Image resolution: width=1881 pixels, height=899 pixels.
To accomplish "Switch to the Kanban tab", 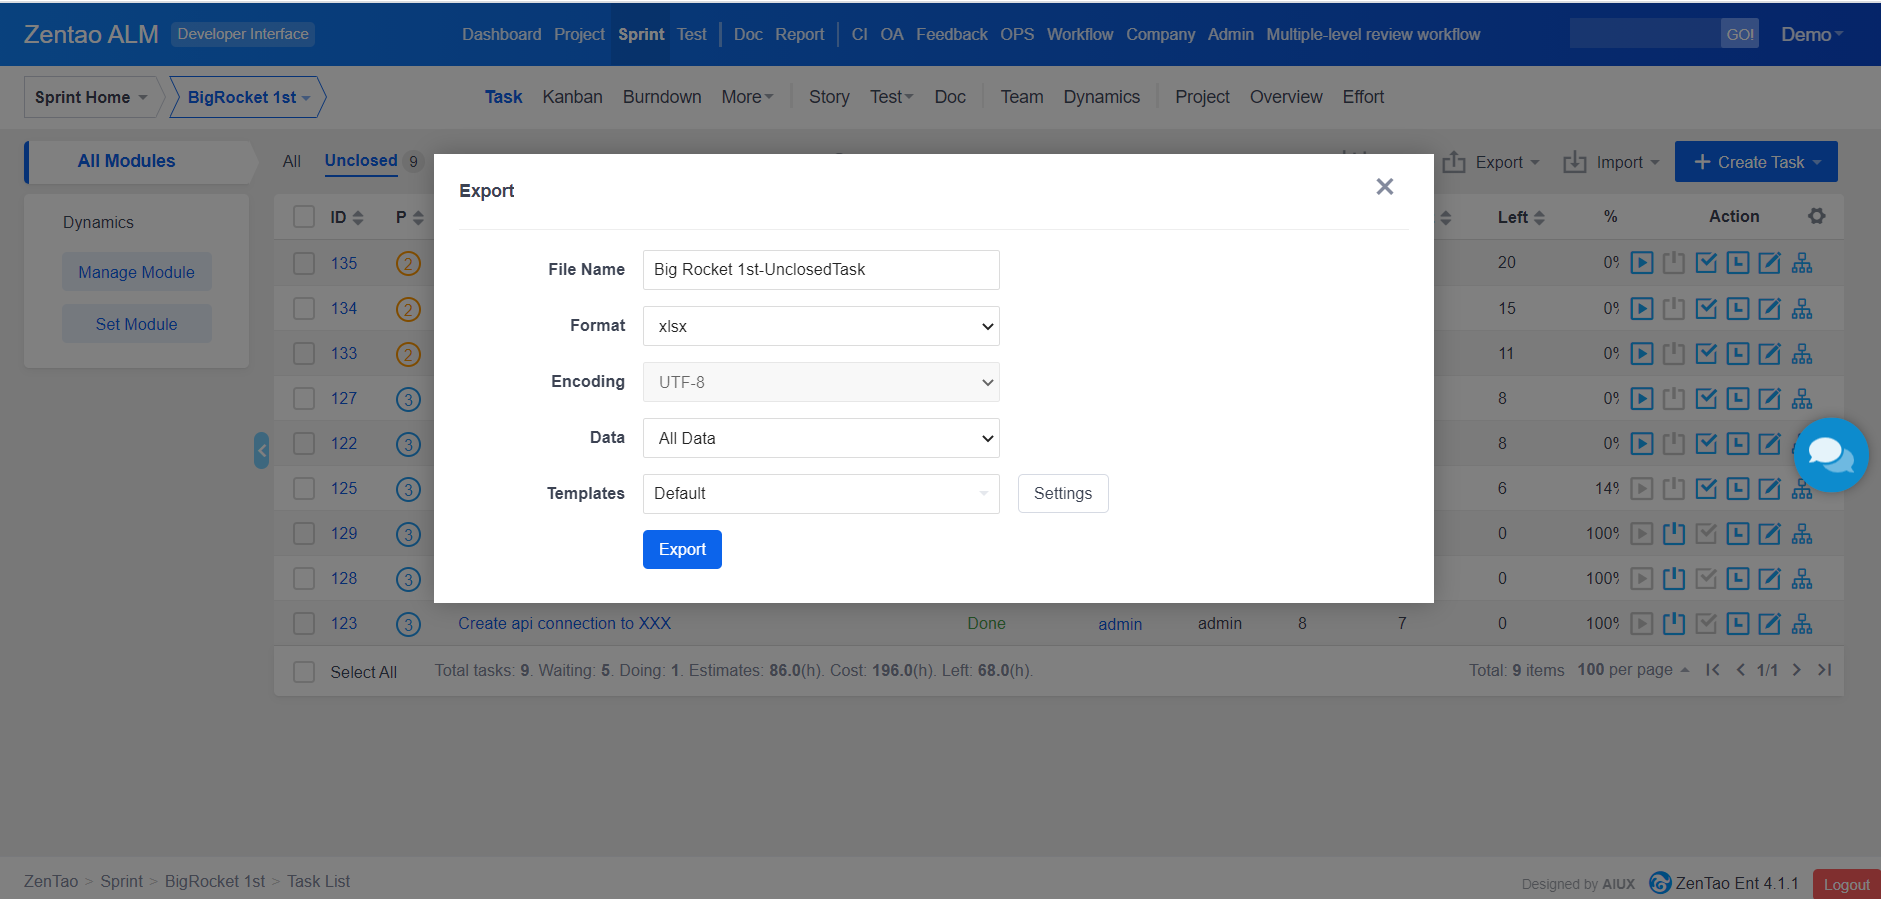I will point(572,97).
